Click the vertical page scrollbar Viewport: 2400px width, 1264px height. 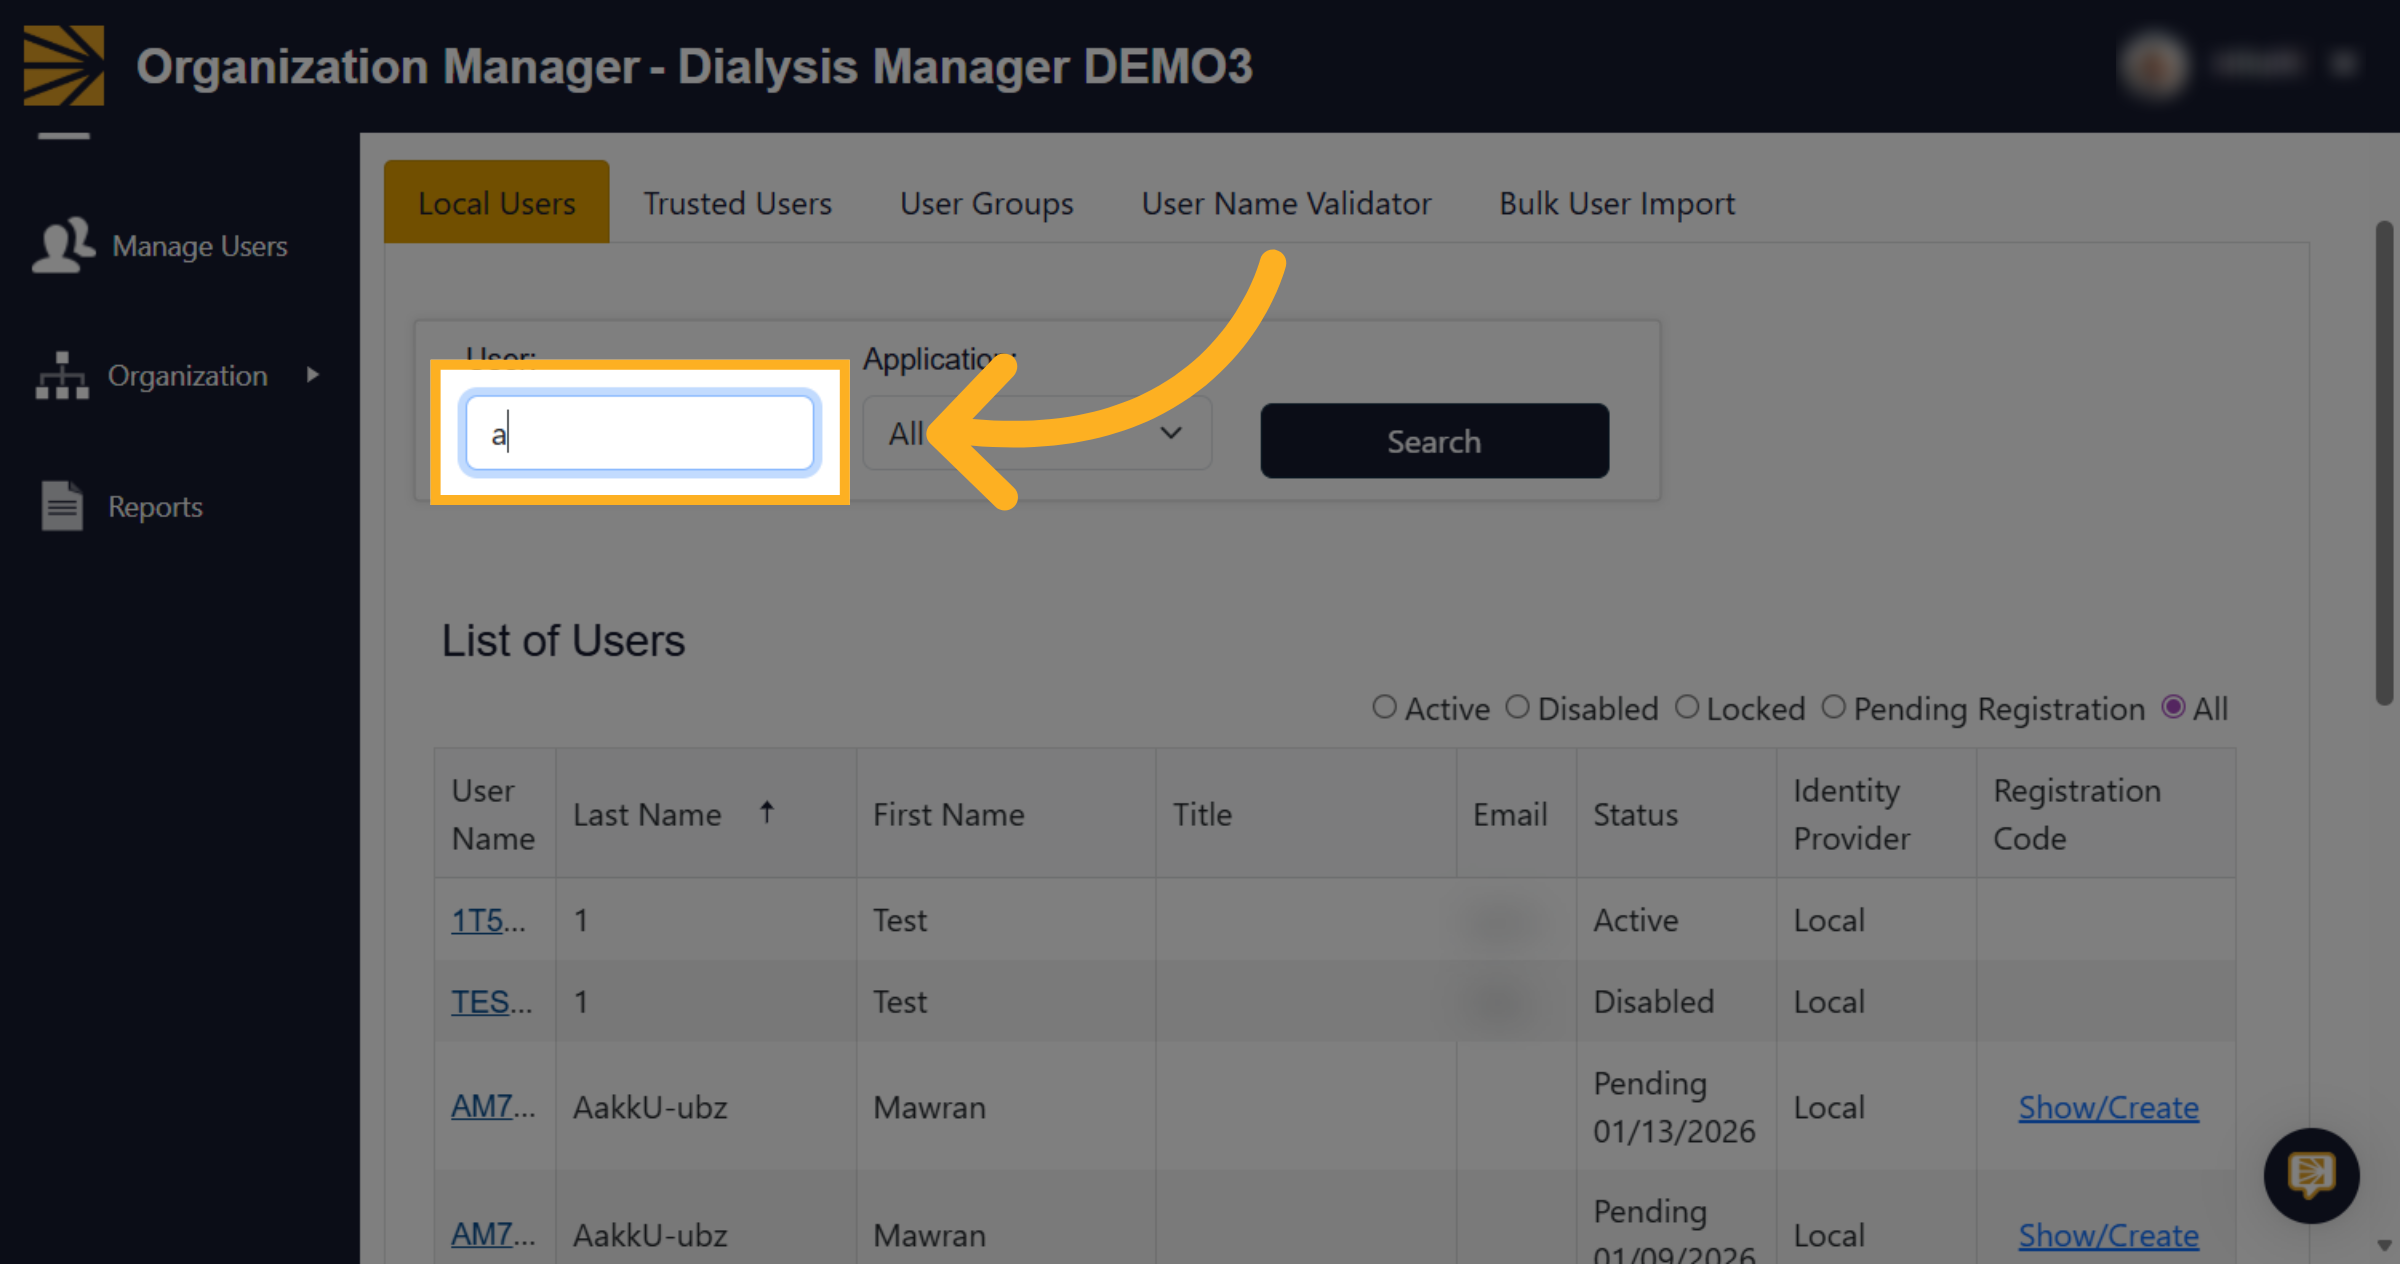click(x=2384, y=462)
